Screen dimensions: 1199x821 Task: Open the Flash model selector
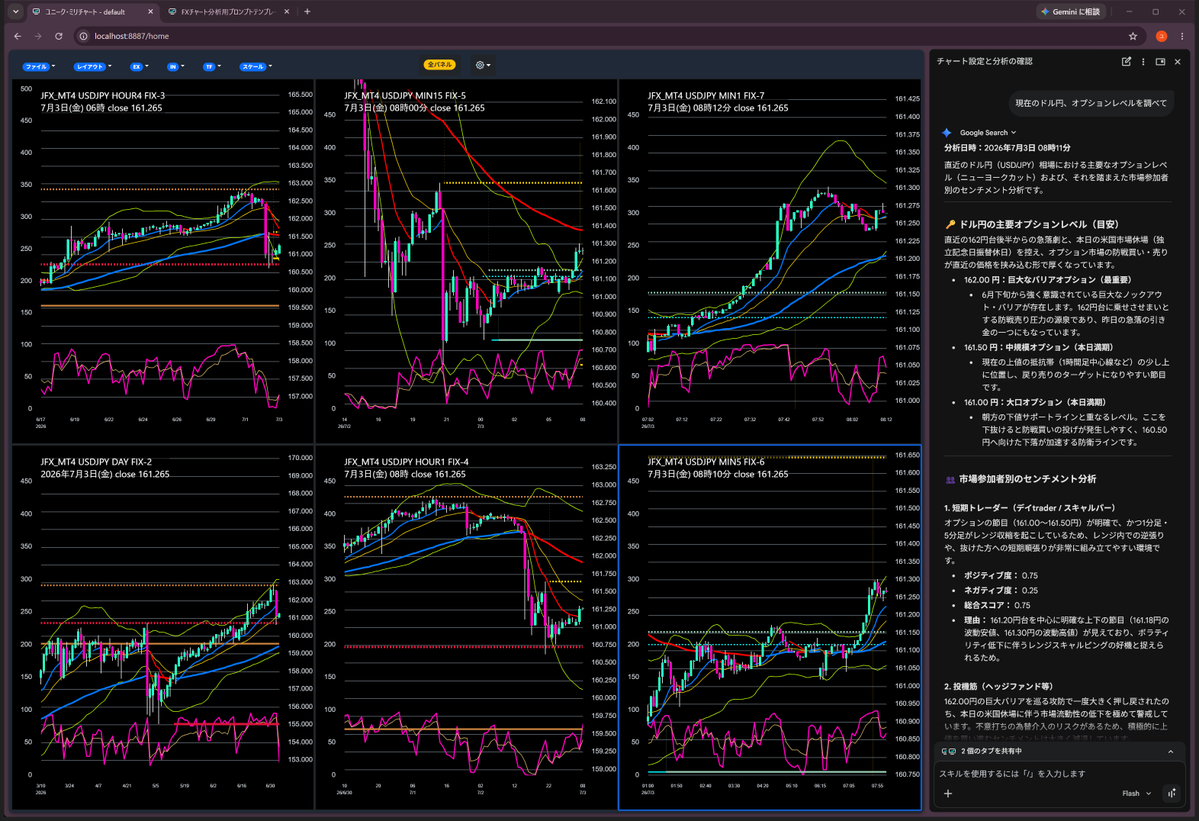coord(1136,793)
